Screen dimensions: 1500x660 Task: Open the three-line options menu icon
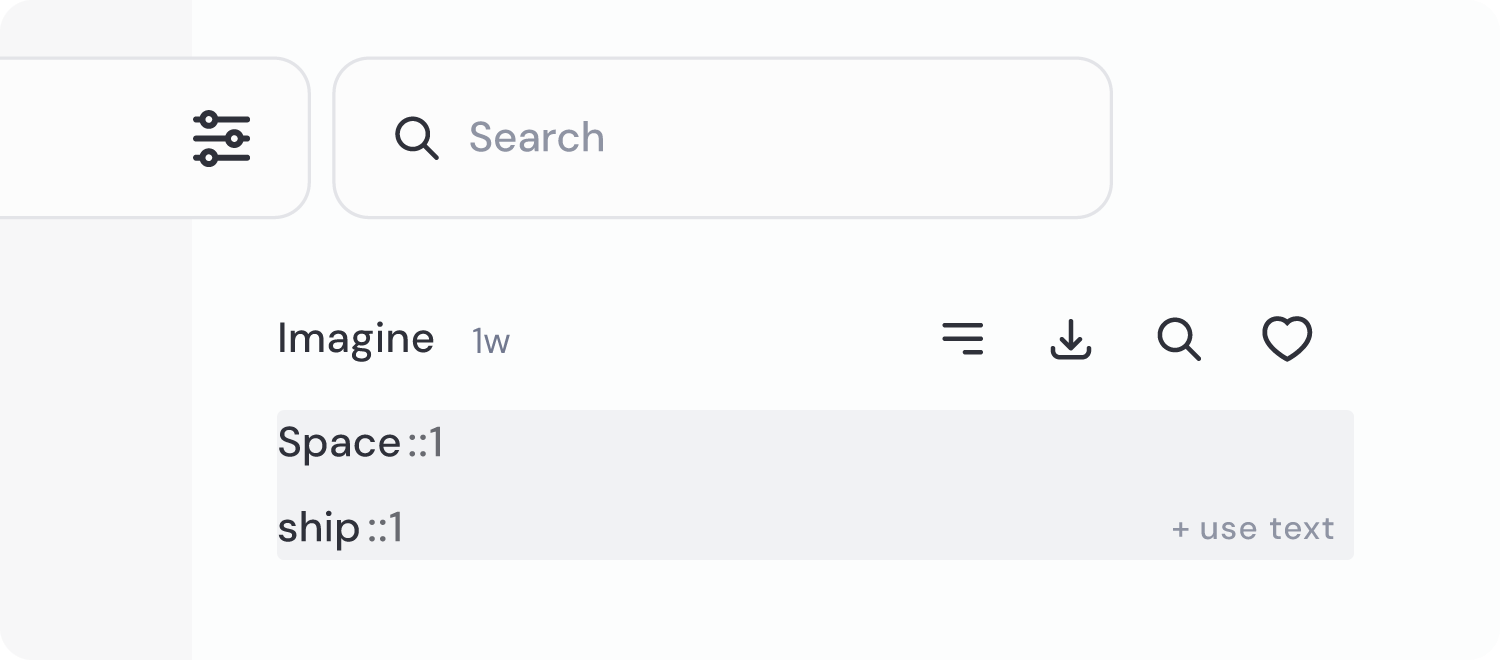click(x=963, y=339)
